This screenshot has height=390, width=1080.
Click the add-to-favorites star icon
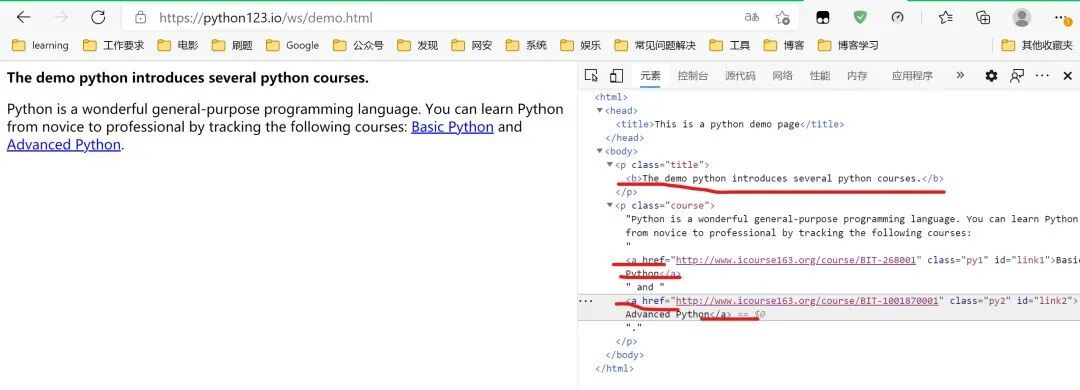(782, 17)
